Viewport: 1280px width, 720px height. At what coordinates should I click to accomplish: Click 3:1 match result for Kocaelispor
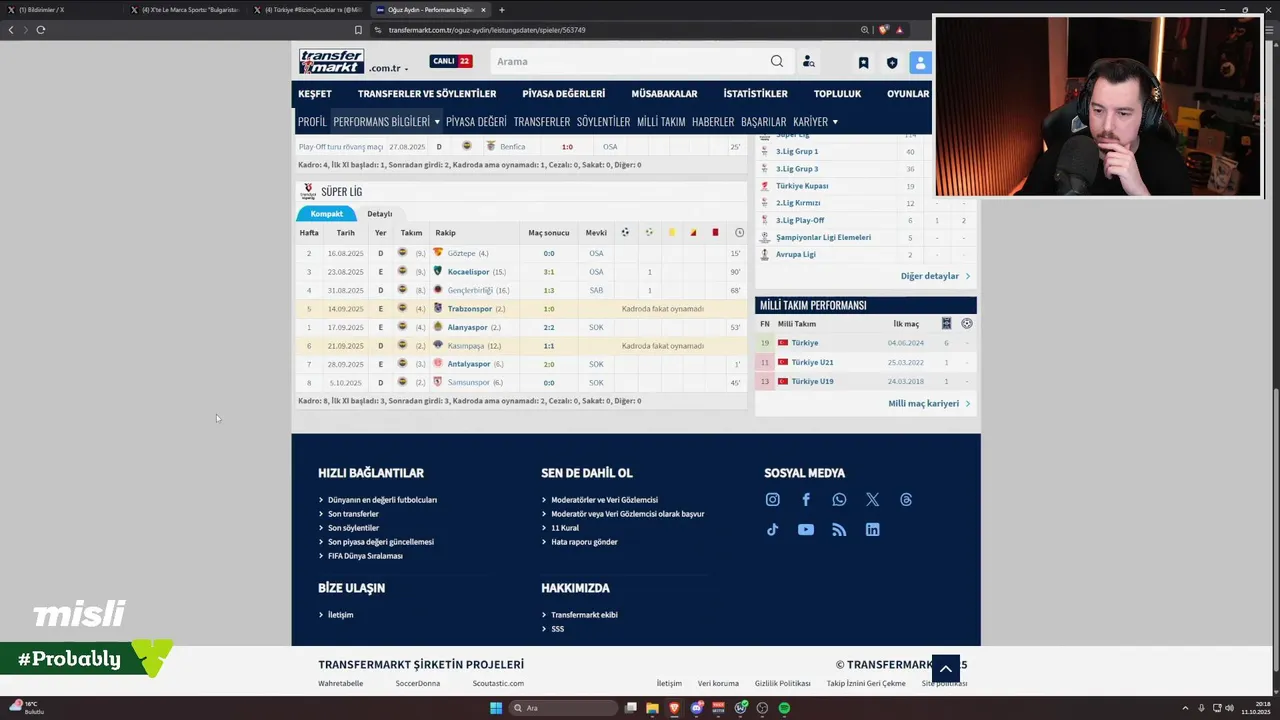[x=549, y=272]
